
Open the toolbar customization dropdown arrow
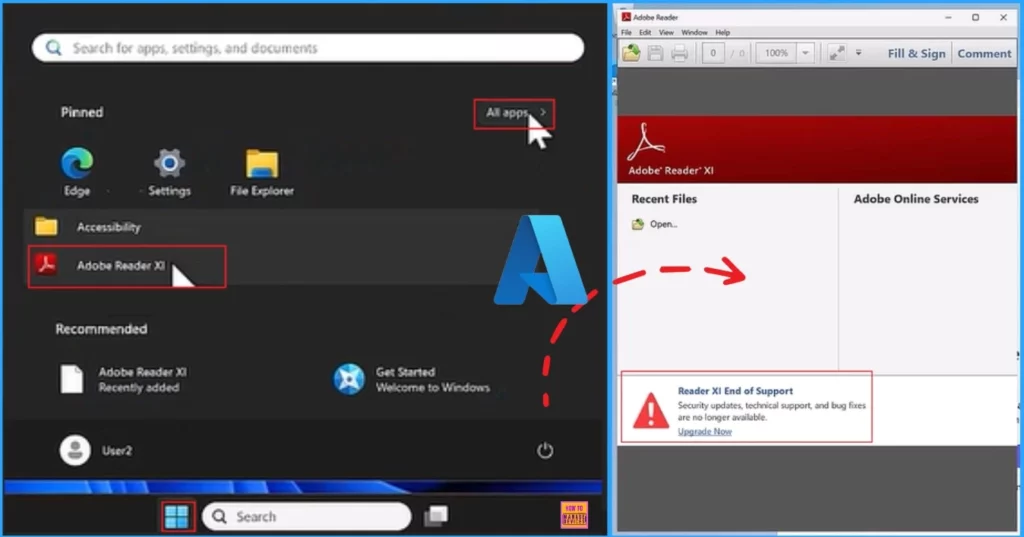pyautogui.click(x=859, y=53)
